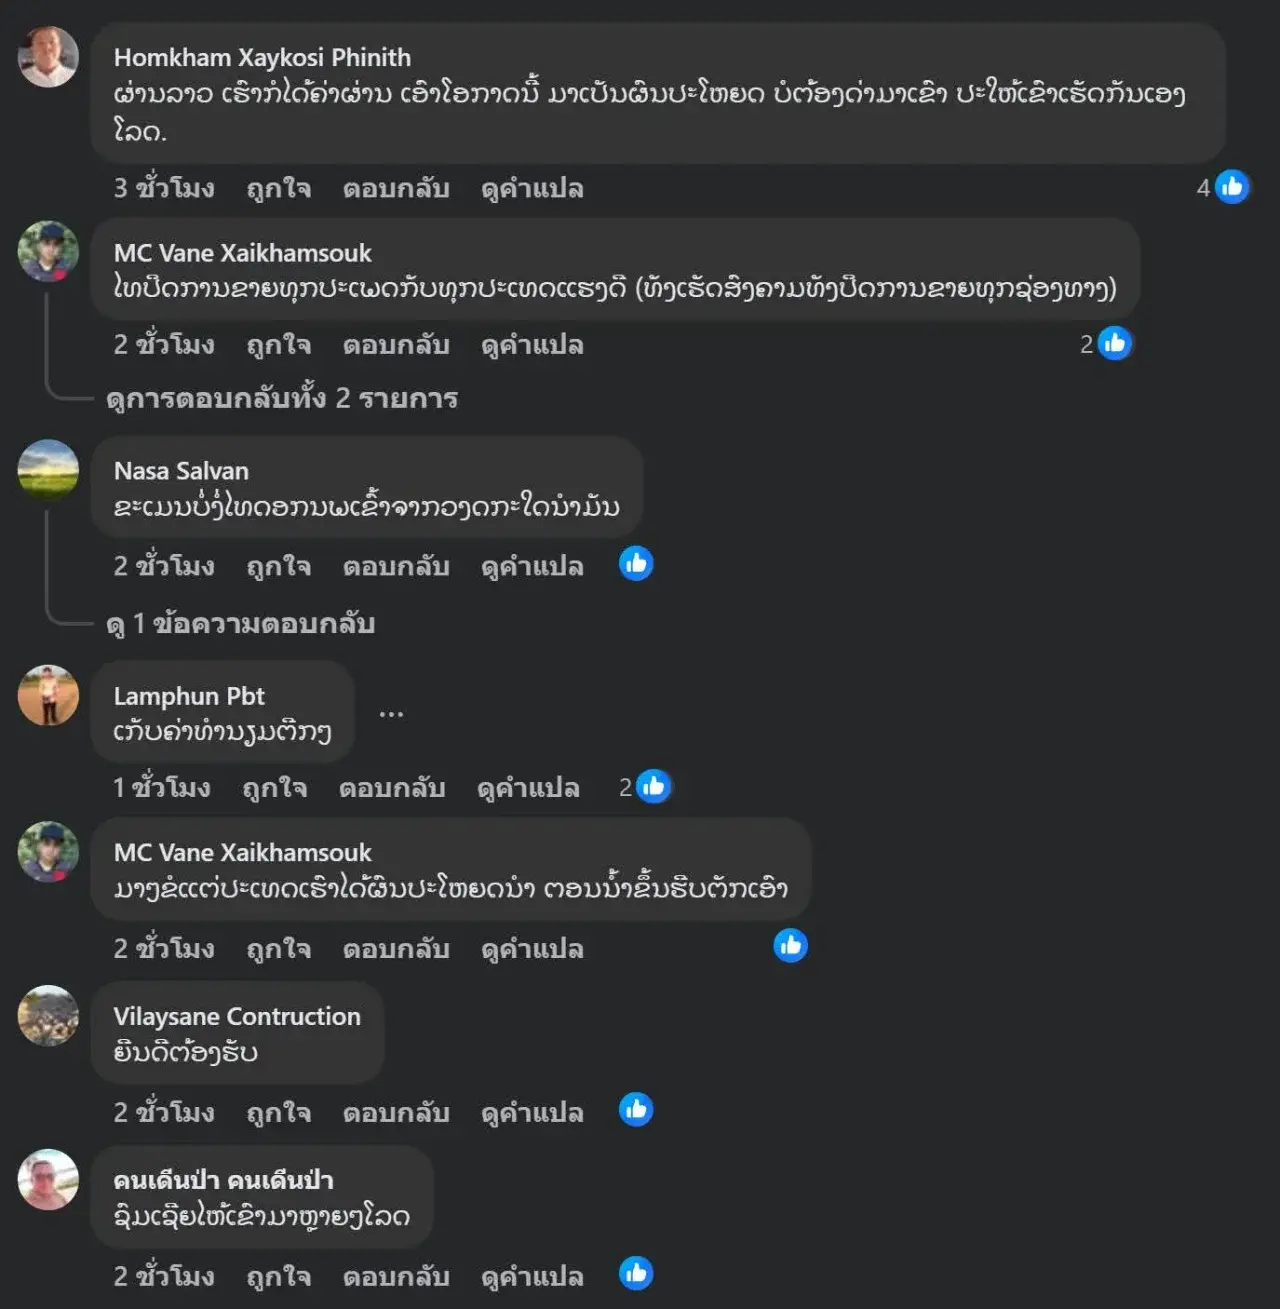Like Vilaysane Contruction's comment via ถูกใจ
Viewport: 1280px width, 1309px height.
click(279, 1113)
